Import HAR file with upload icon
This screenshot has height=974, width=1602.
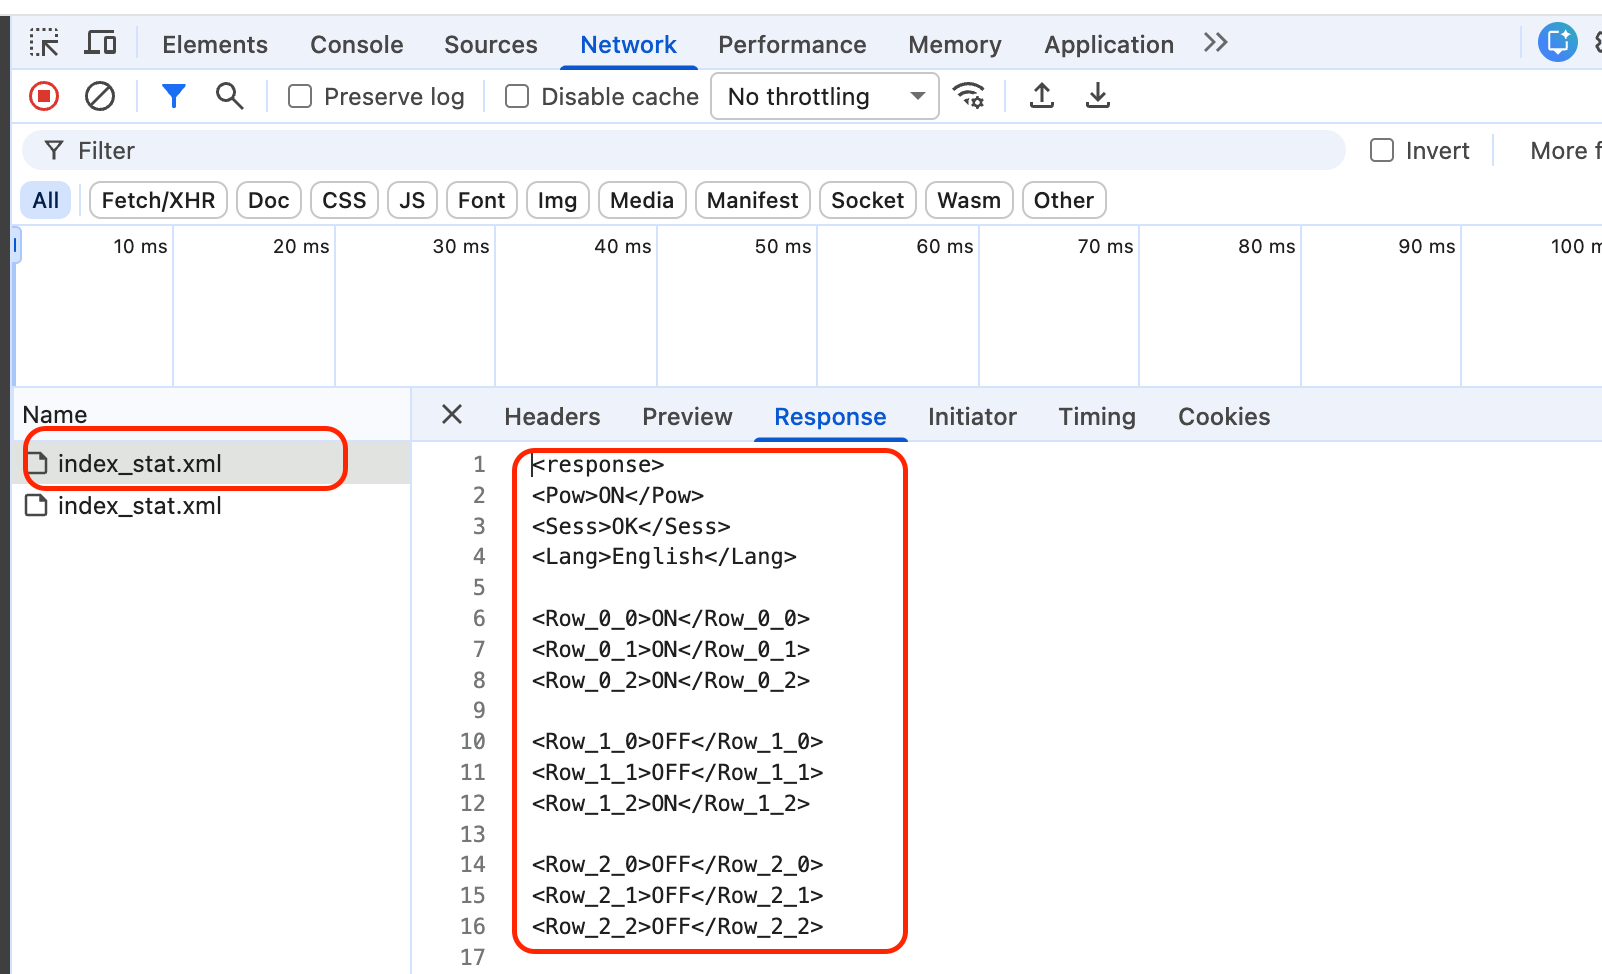1042,96
